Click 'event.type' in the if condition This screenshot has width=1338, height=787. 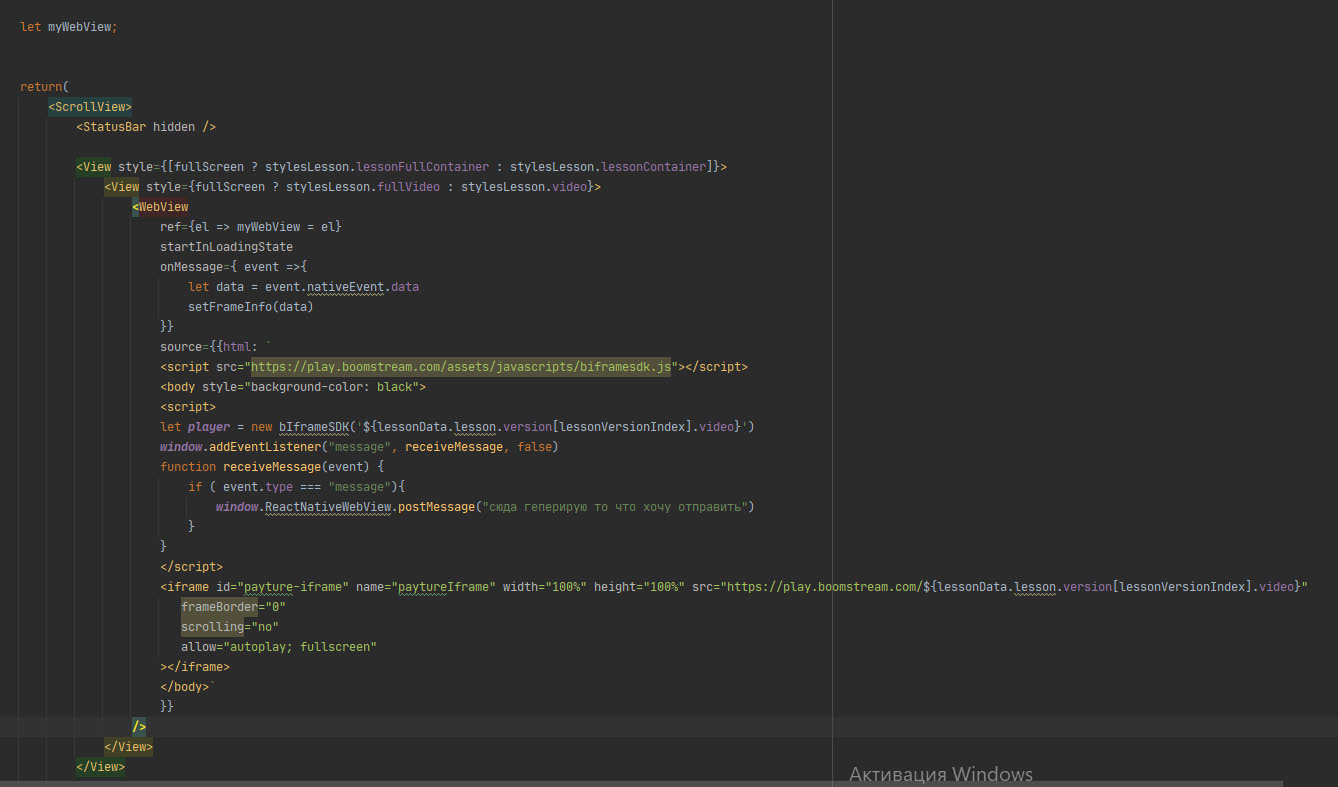pos(258,486)
